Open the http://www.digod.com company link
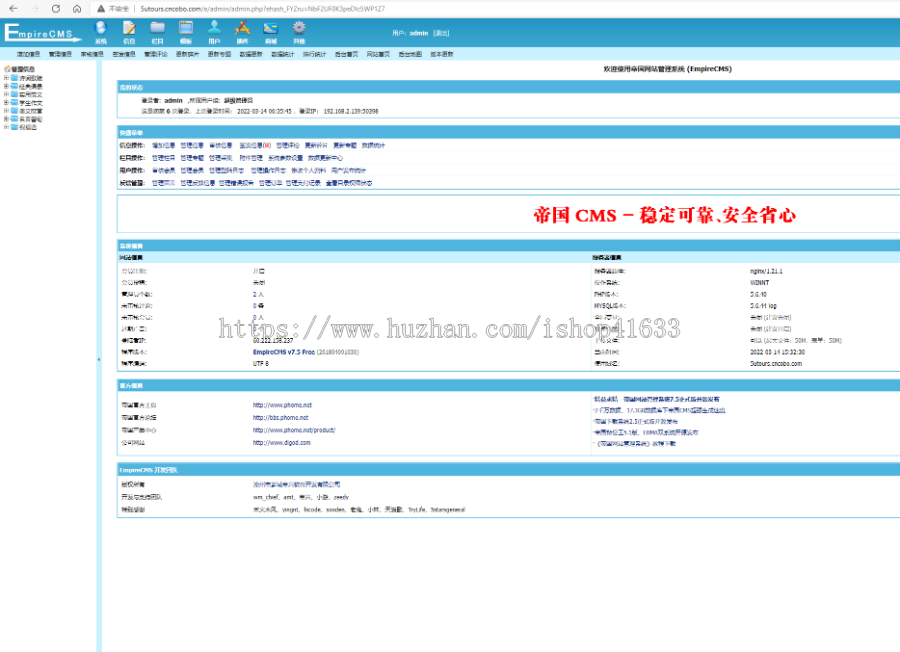The height and width of the screenshot is (652, 900). coord(282,443)
